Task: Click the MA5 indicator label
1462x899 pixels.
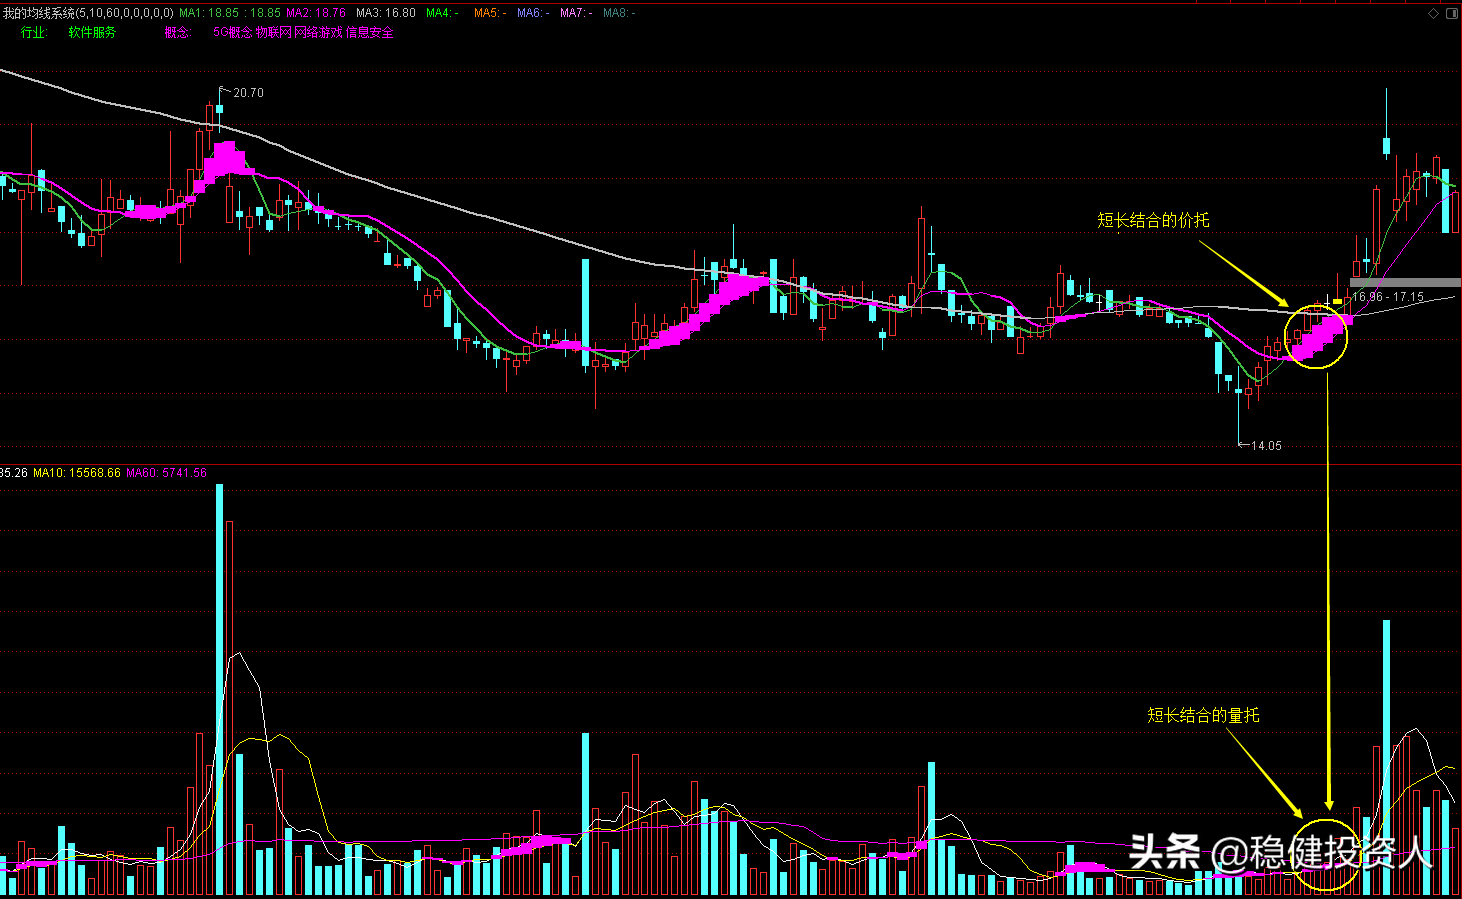Action: click(x=490, y=13)
